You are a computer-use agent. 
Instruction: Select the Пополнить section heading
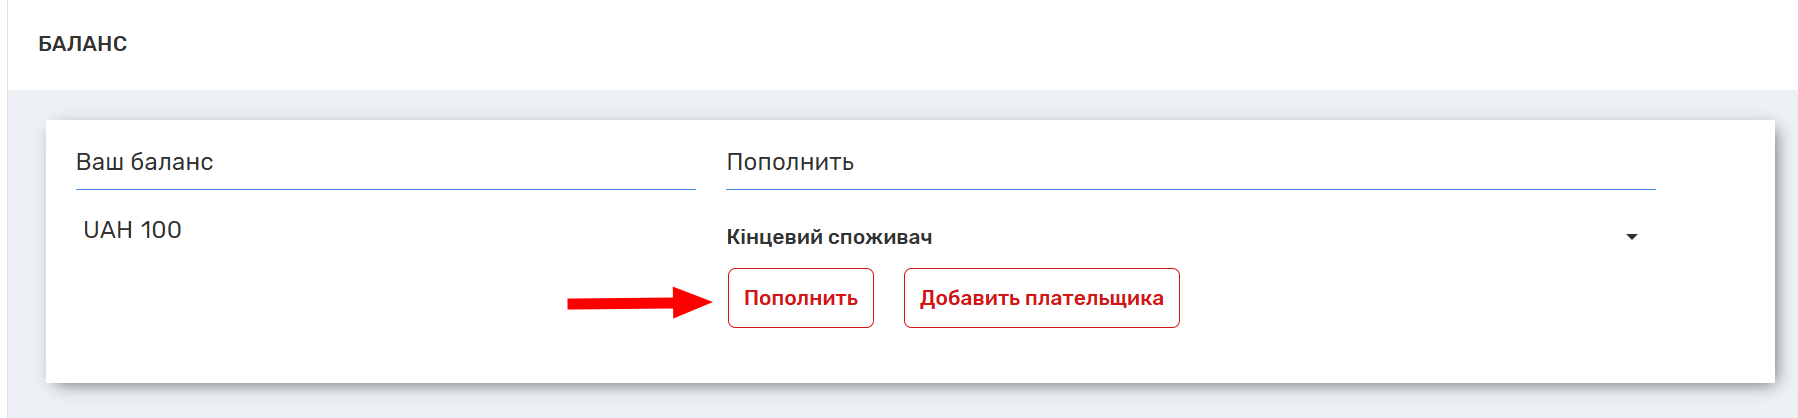(790, 162)
